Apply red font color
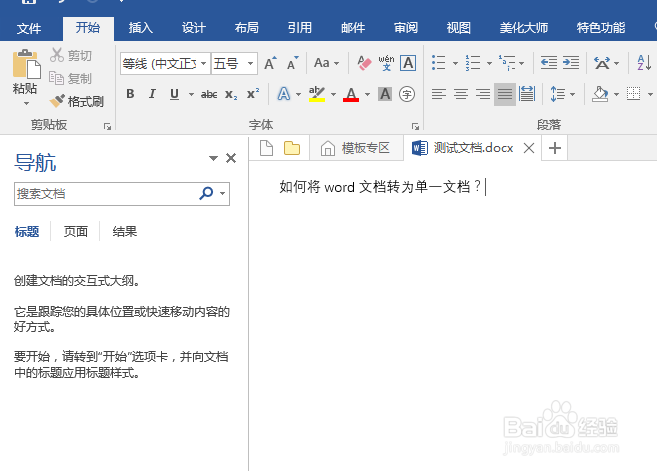657x471 pixels. click(x=351, y=94)
